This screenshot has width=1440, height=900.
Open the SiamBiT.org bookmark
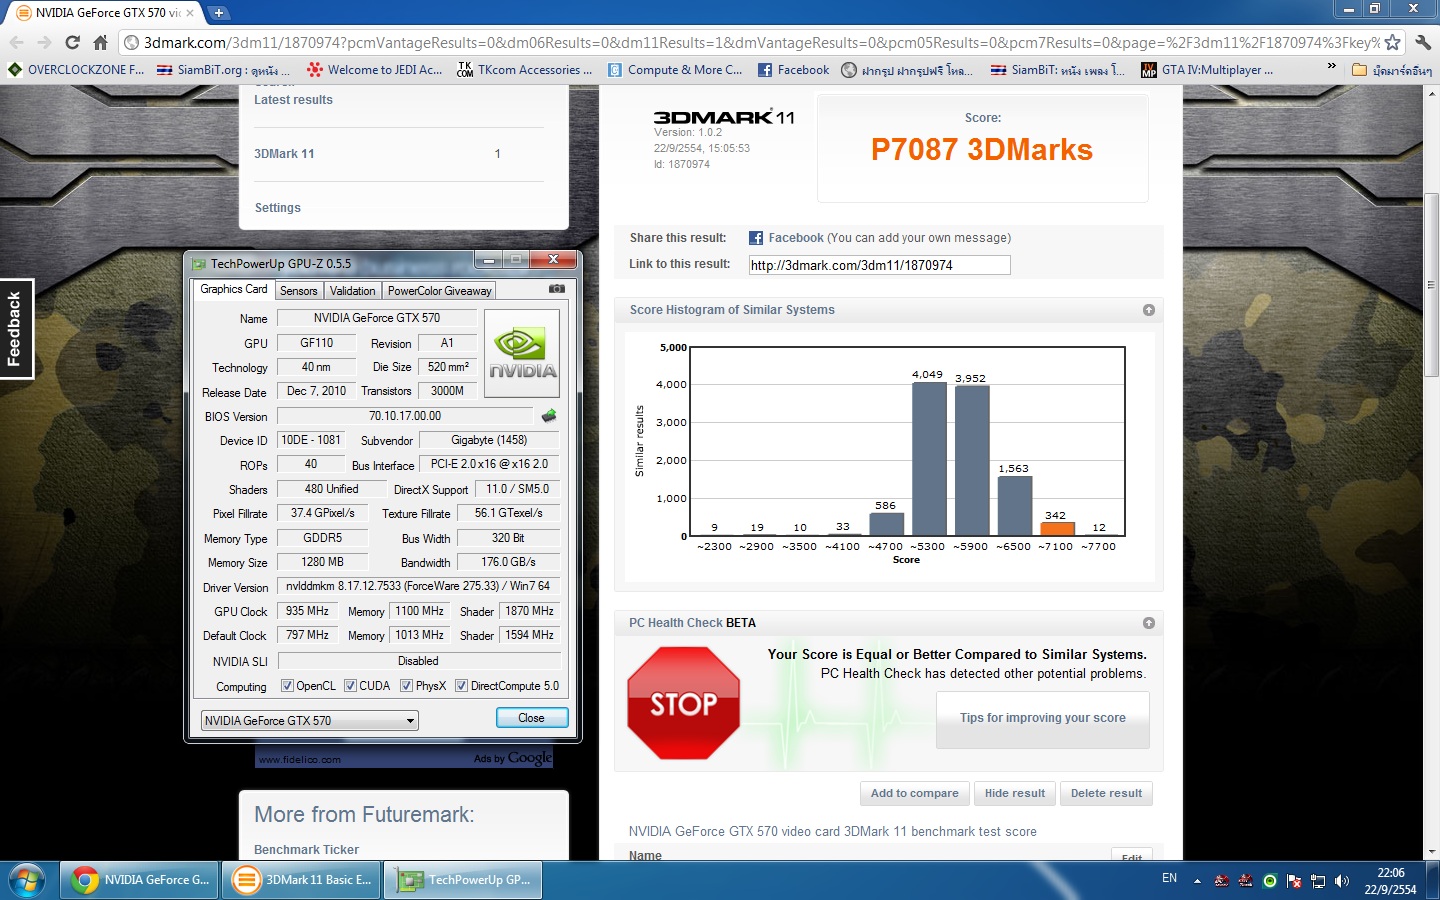[223, 70]
